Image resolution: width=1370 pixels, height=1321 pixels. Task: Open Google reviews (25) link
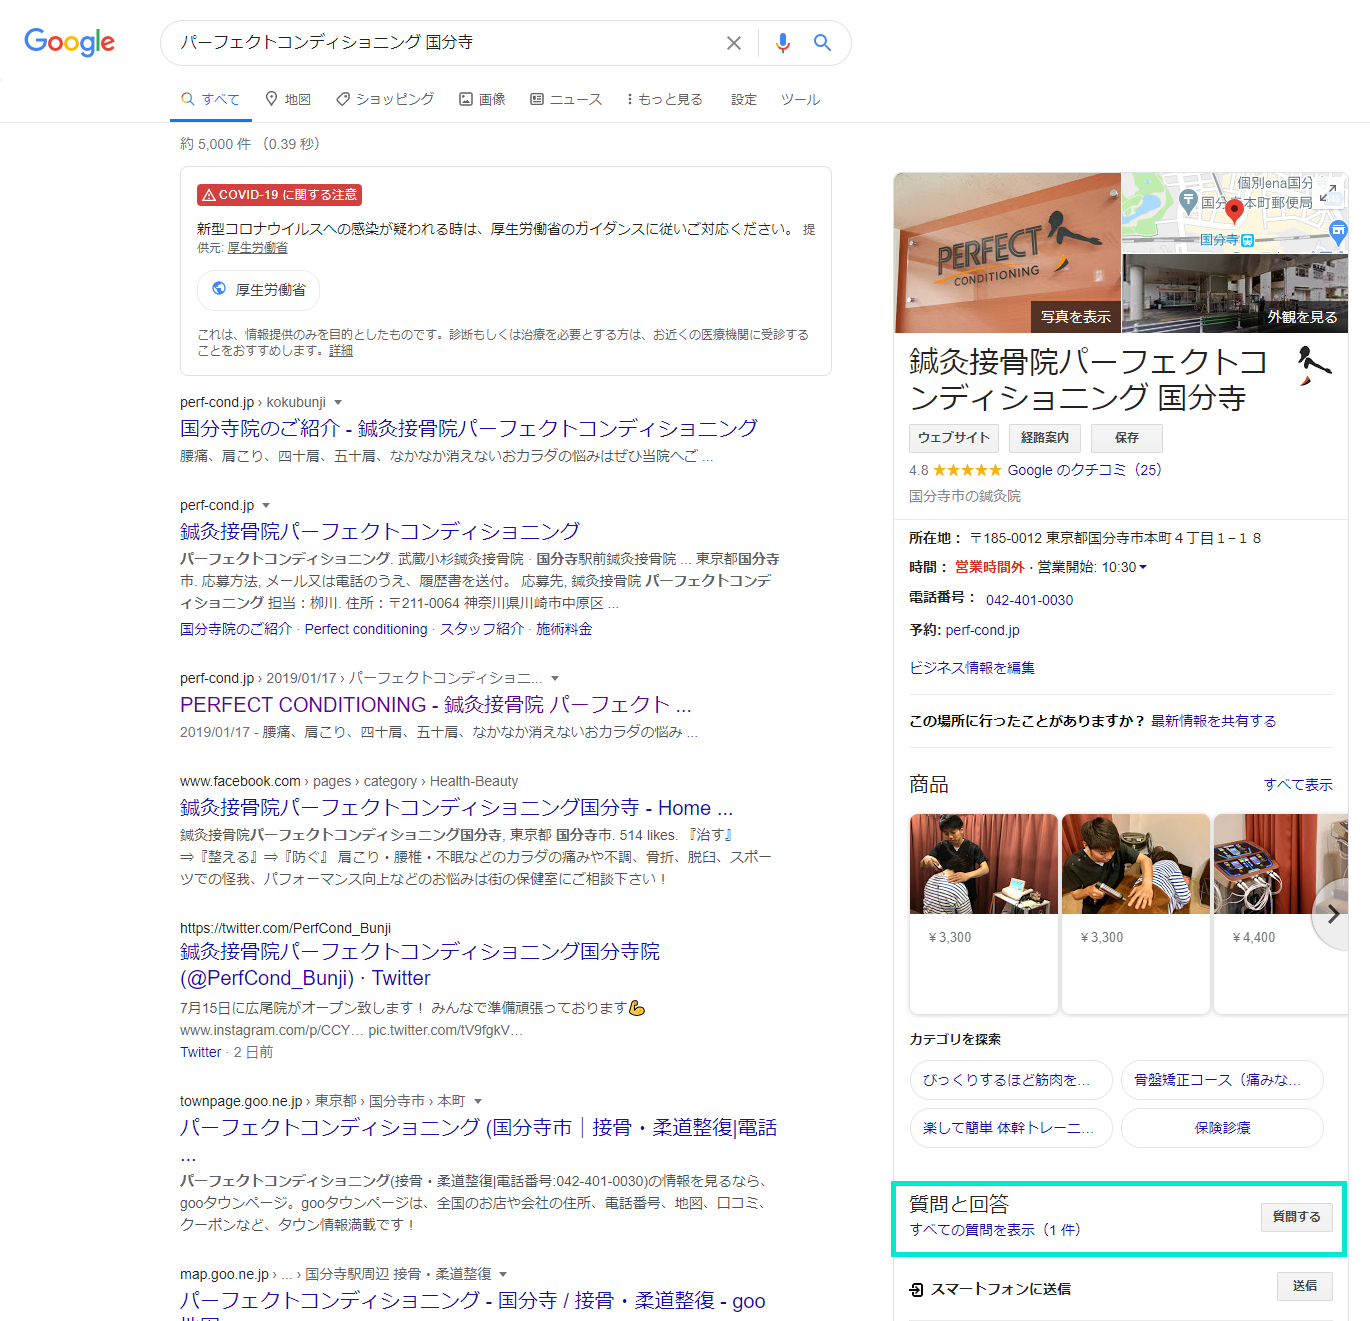pos(1084,470)
